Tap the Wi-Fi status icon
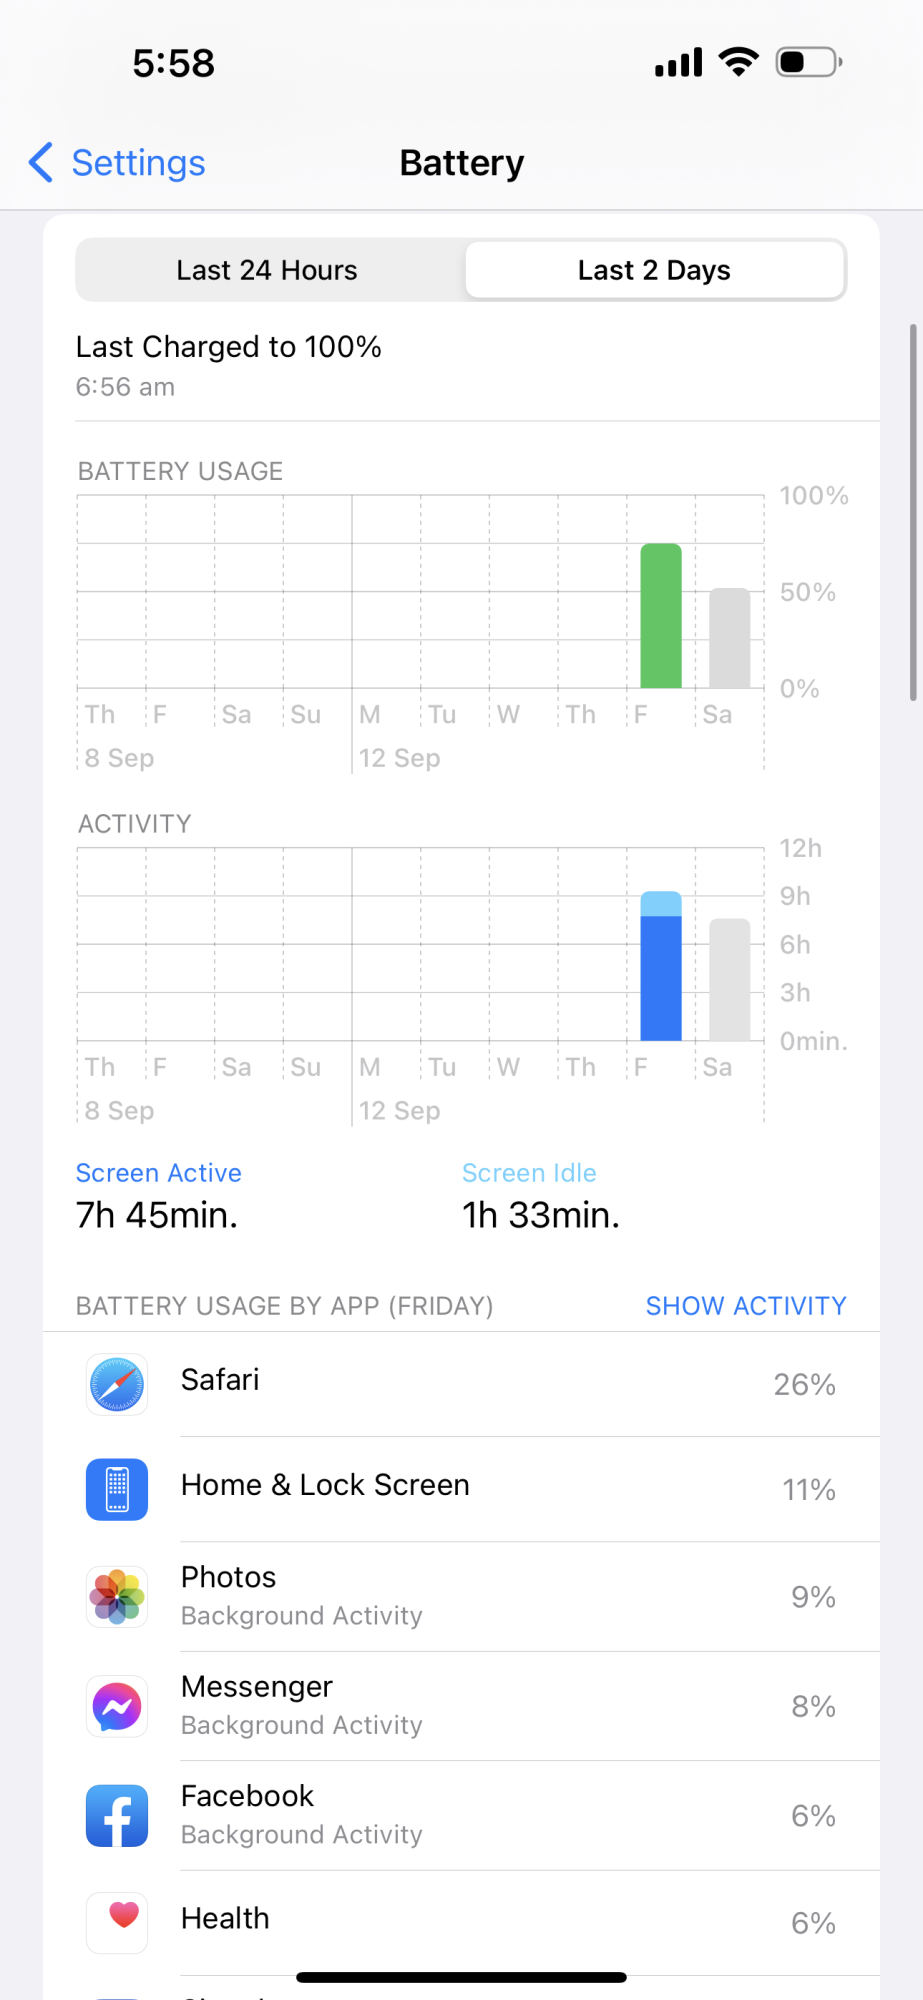Viewport: 923px width, 2000px height. [x=738, y=62]
